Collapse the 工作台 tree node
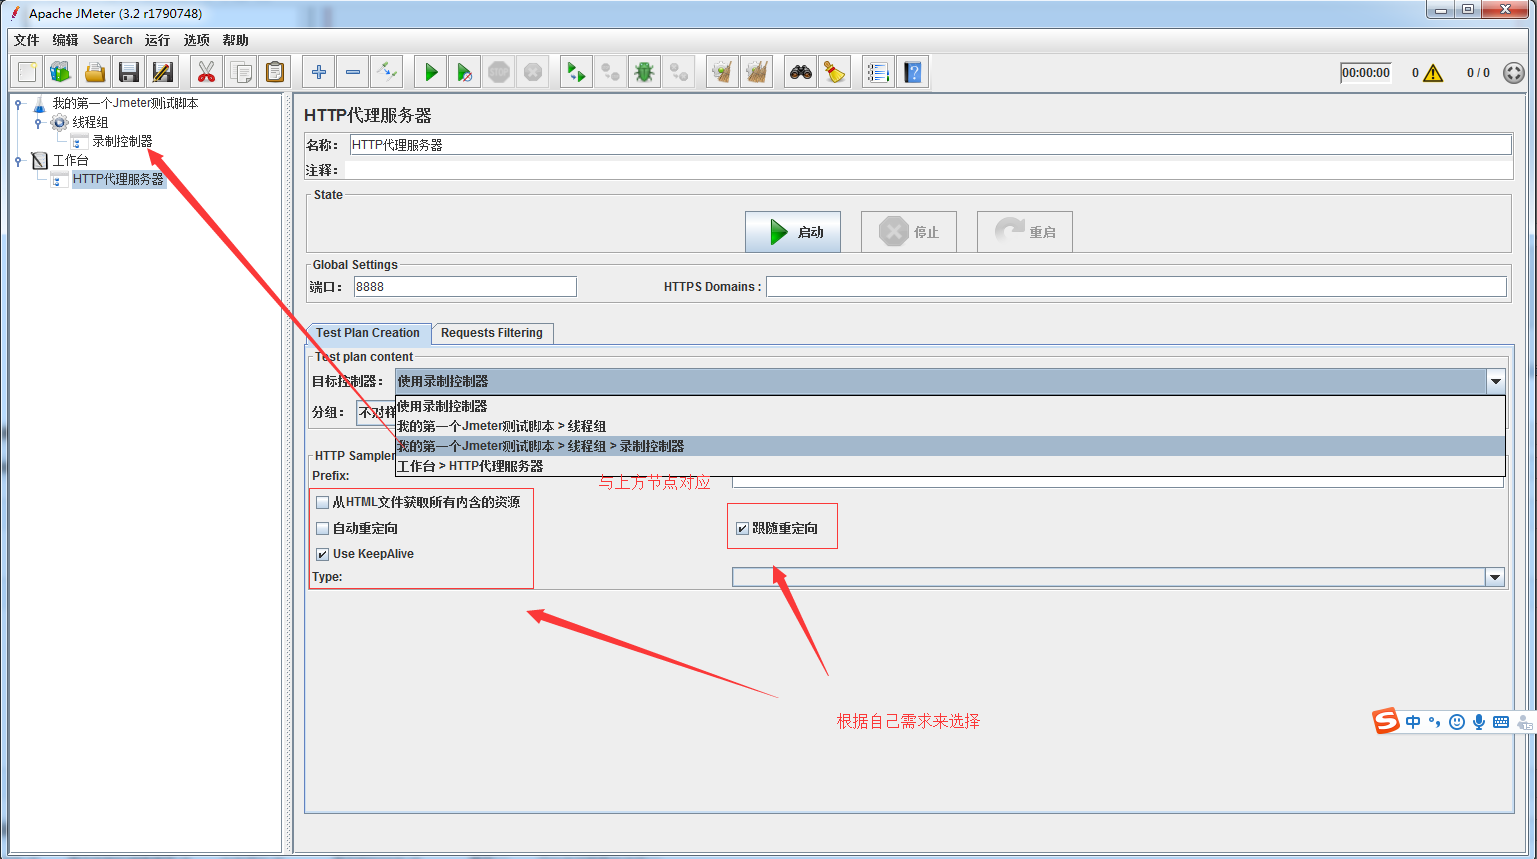The width and height of the screenshot is (1537, 859). click(x=18, y=160)
